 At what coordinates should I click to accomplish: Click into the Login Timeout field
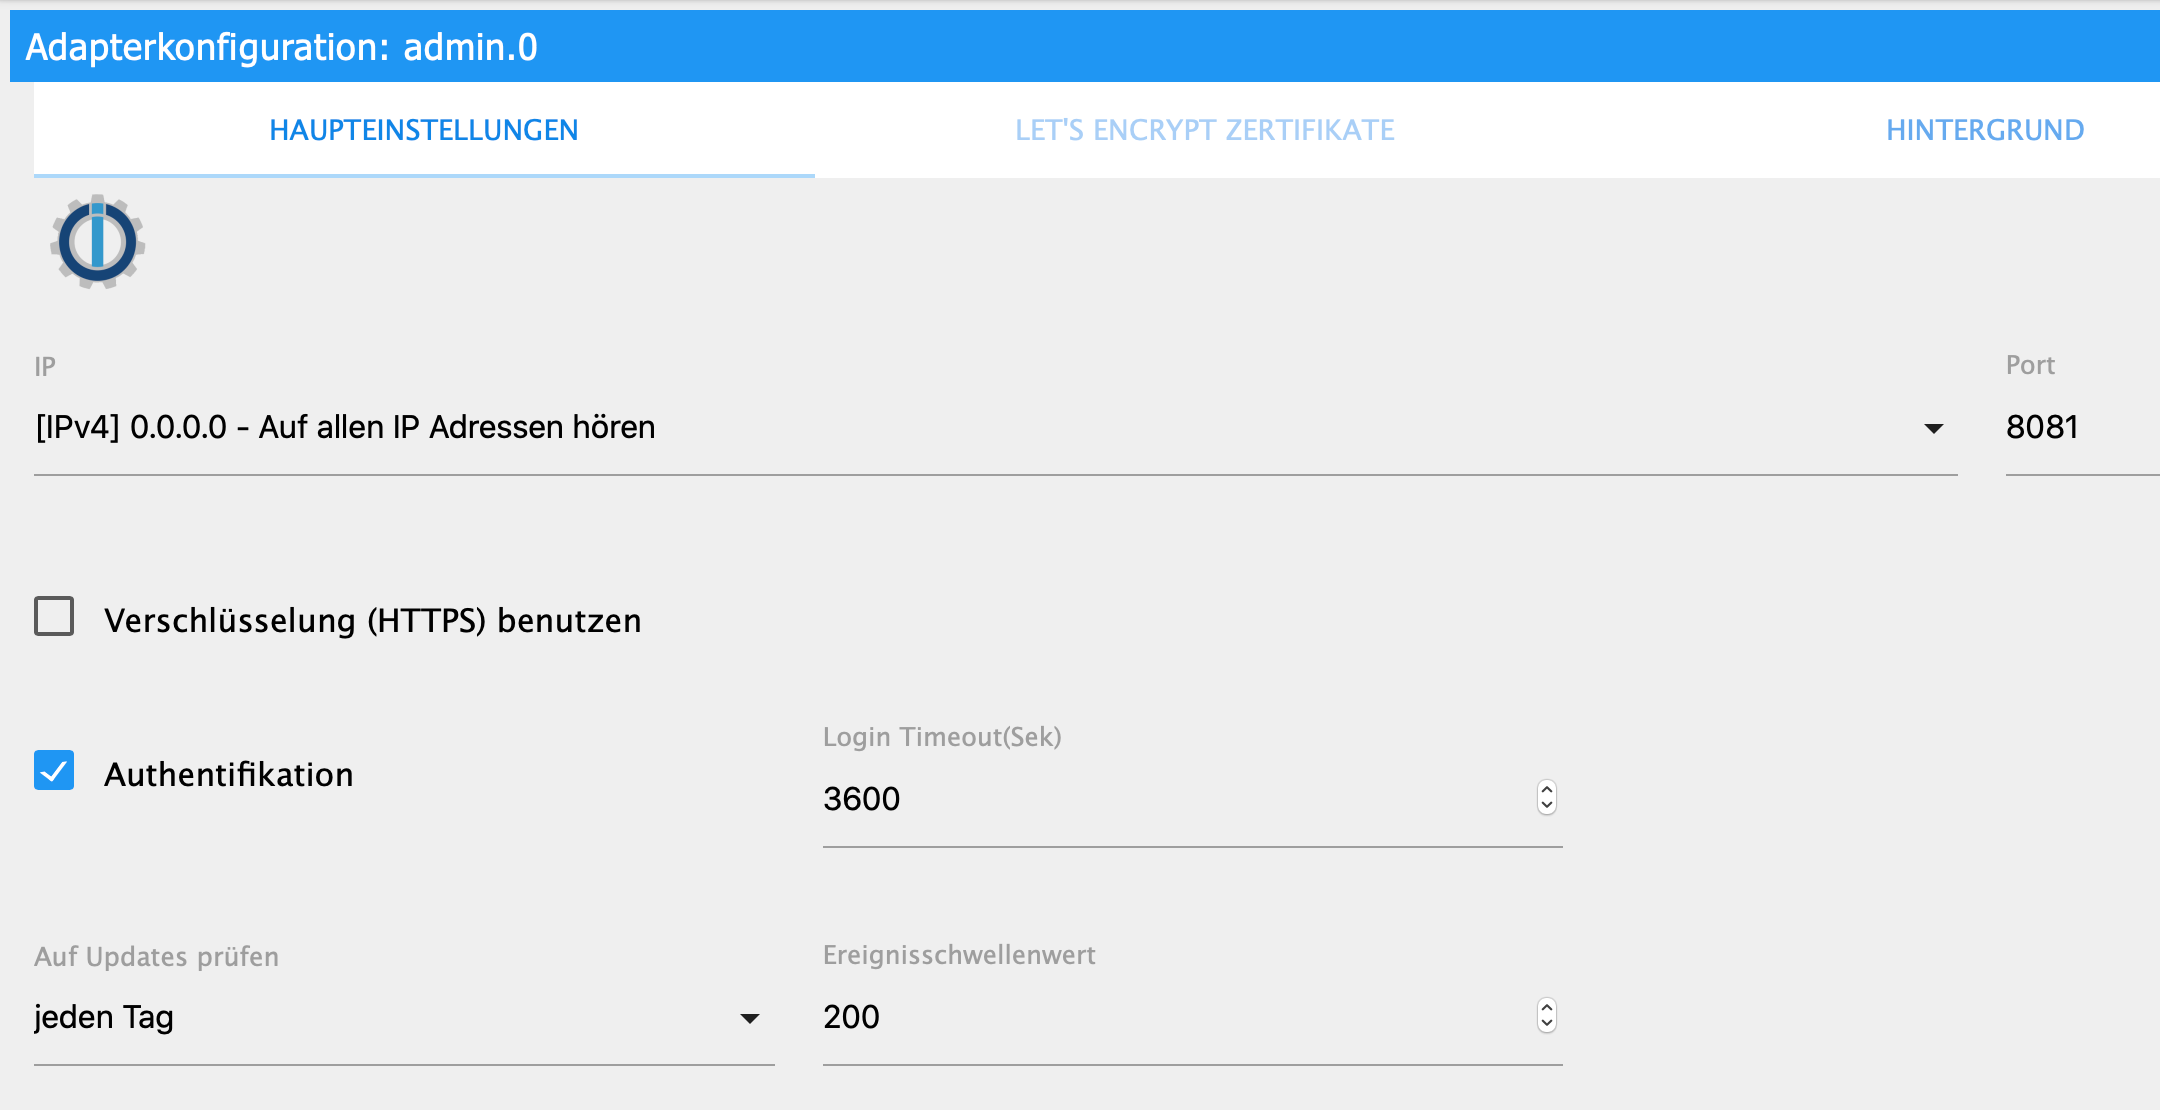(1170, 799)
